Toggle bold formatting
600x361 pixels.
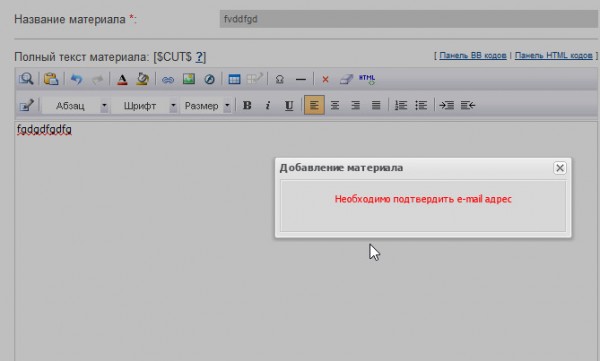coord(247,105)
